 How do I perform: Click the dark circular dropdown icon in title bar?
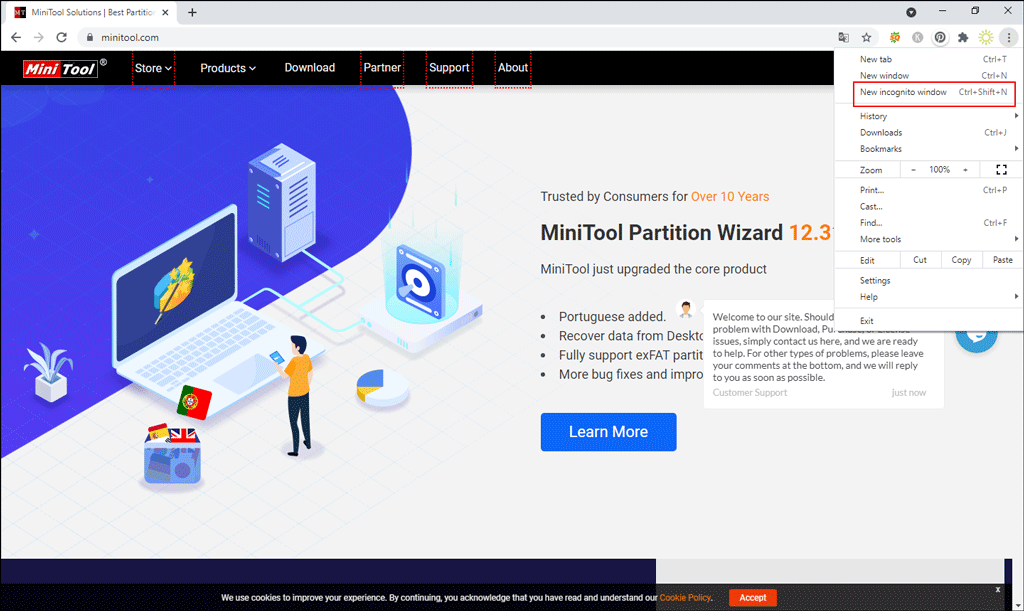(911, 12)
